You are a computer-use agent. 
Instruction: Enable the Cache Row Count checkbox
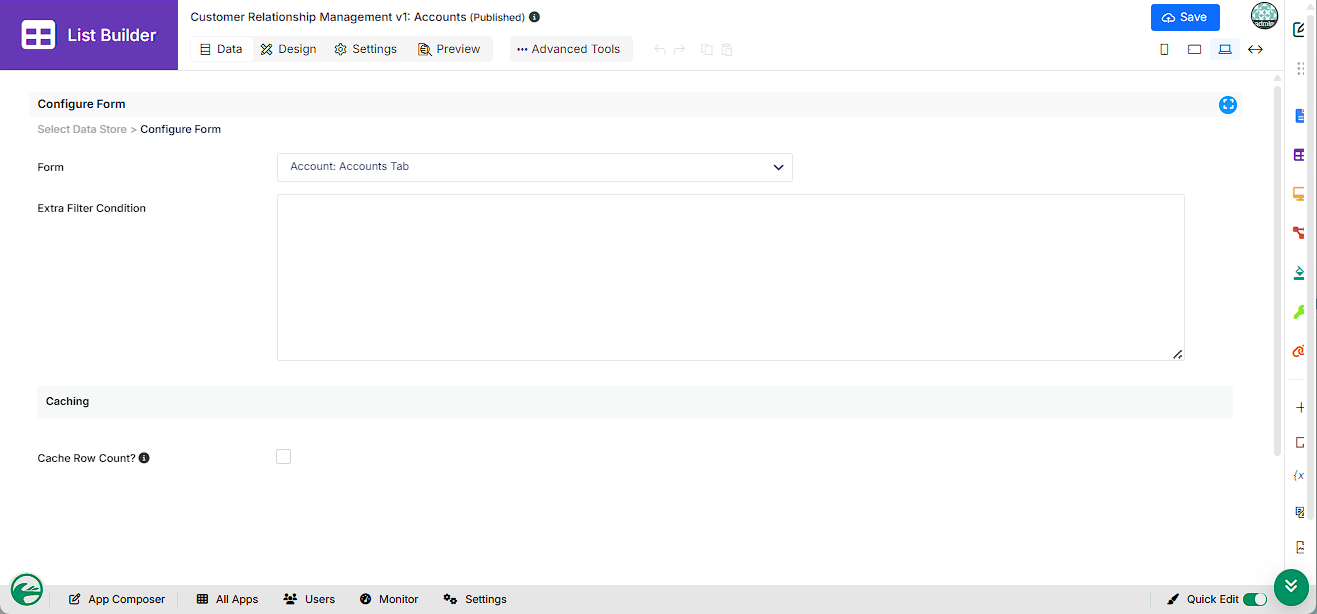(283, 457)
